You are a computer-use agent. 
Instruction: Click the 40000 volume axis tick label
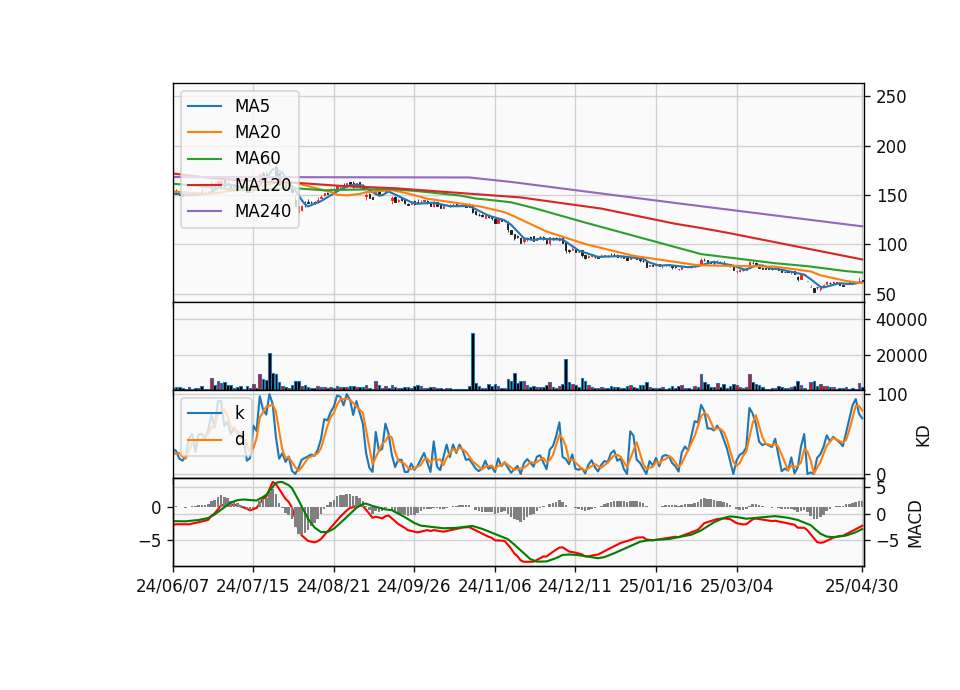(x=901, y=320)
